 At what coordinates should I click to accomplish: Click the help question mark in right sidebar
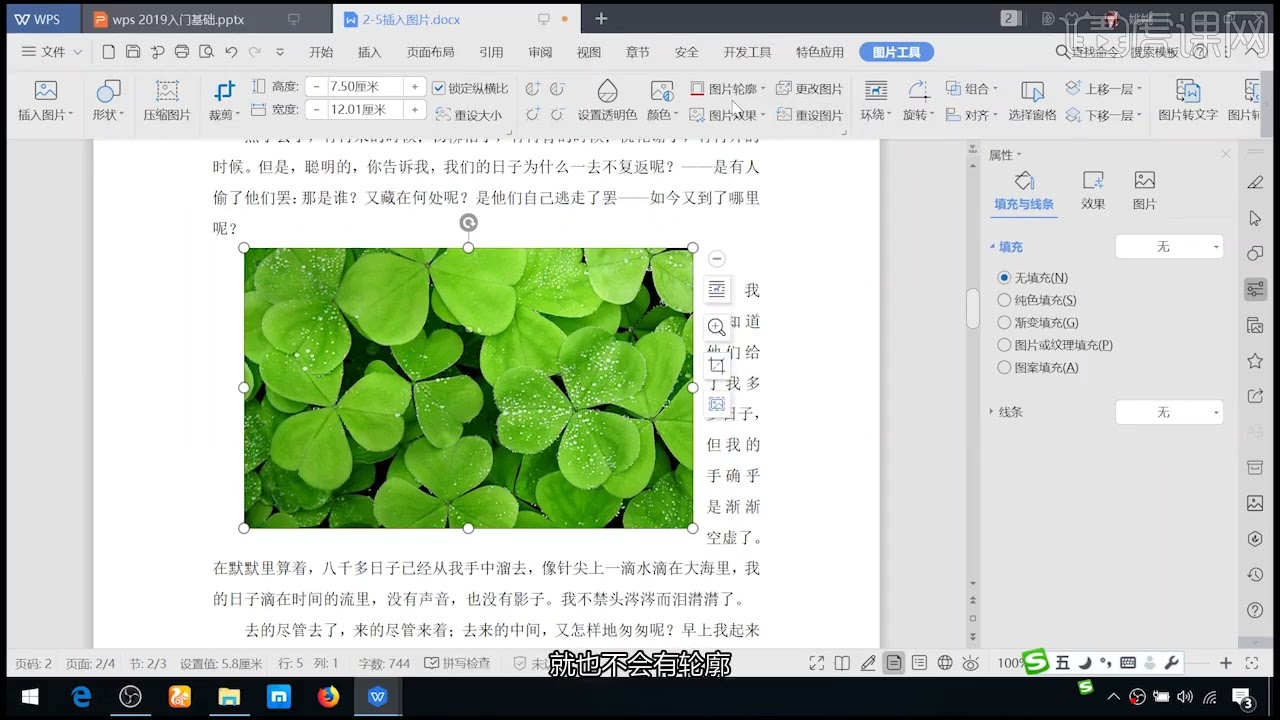[x=1256, y=610]
